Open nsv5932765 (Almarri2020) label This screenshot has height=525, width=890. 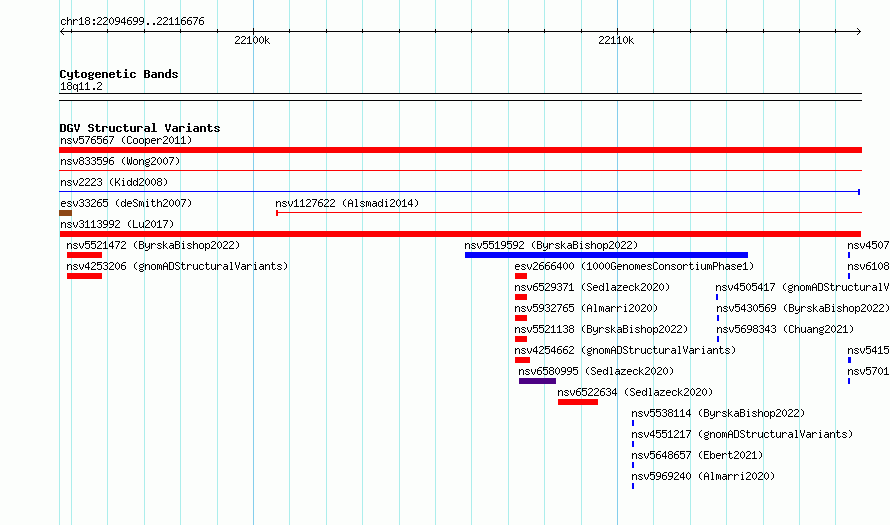[x=586, y=308]
